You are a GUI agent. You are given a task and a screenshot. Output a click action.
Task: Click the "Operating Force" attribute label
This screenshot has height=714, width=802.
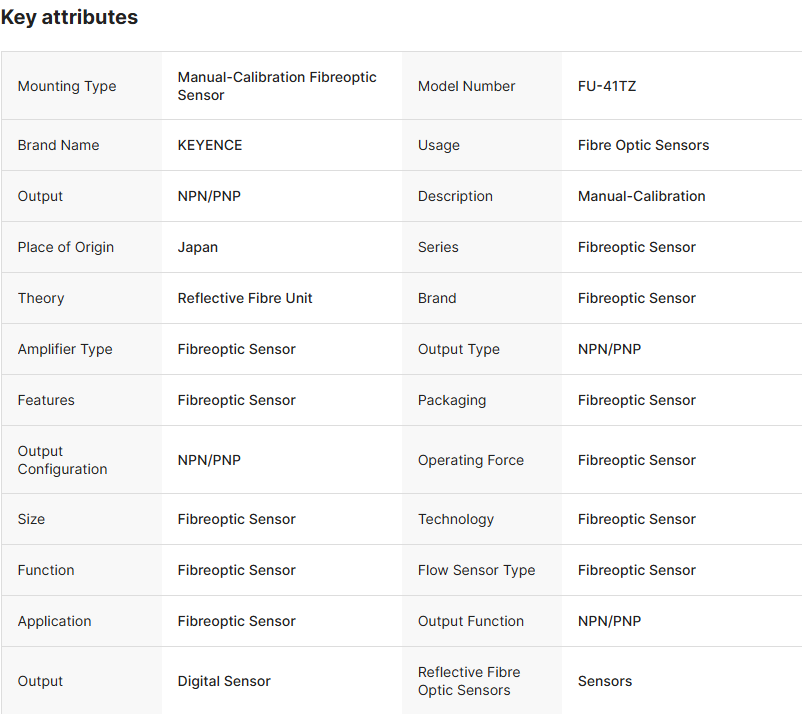click(x=471, y=460)
